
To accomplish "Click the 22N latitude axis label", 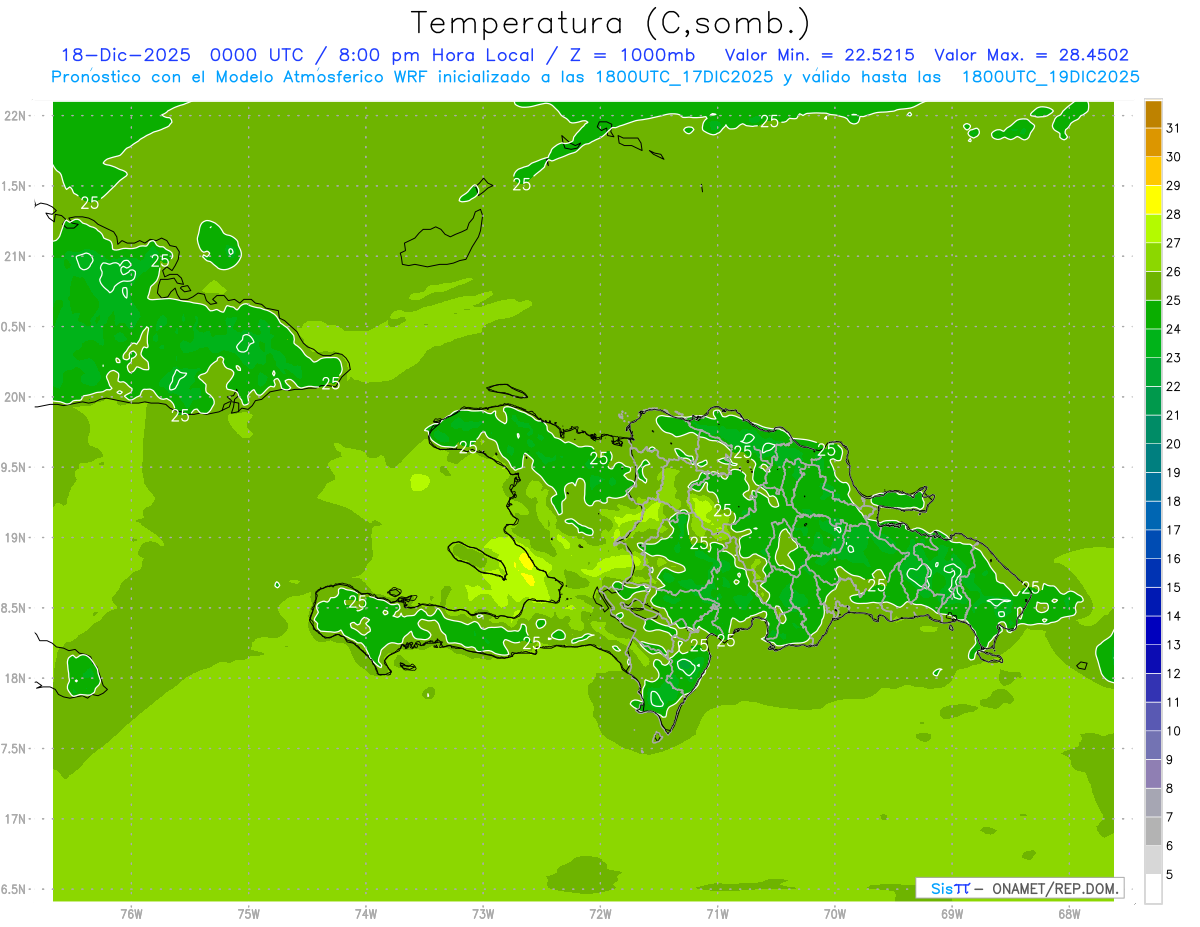I will pos(14,115).
